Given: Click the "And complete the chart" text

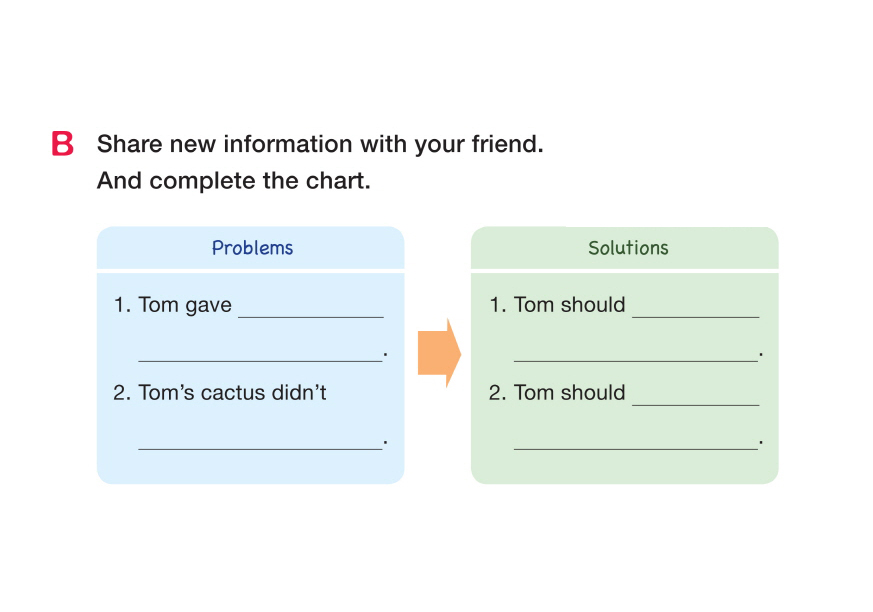Looking at the screenshot, I should point(234,182).
